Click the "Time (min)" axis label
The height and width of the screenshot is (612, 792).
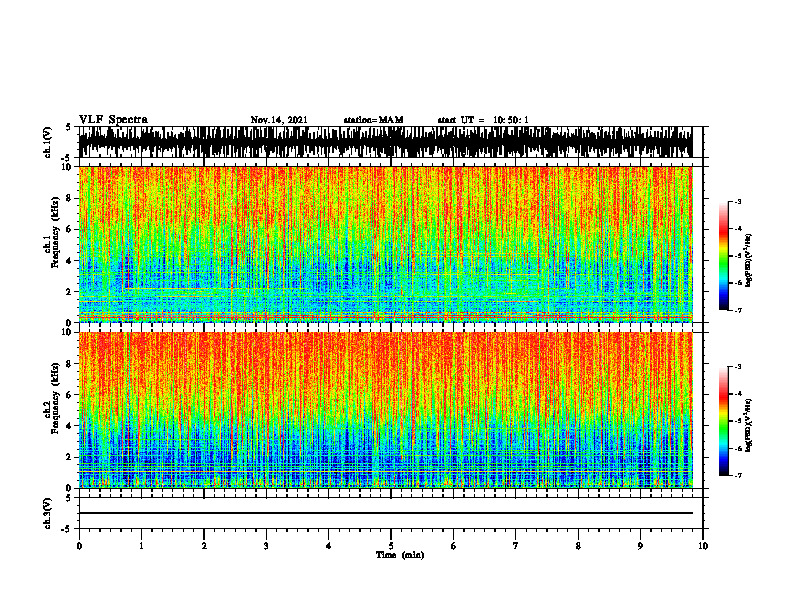click(x=400, y=555)
